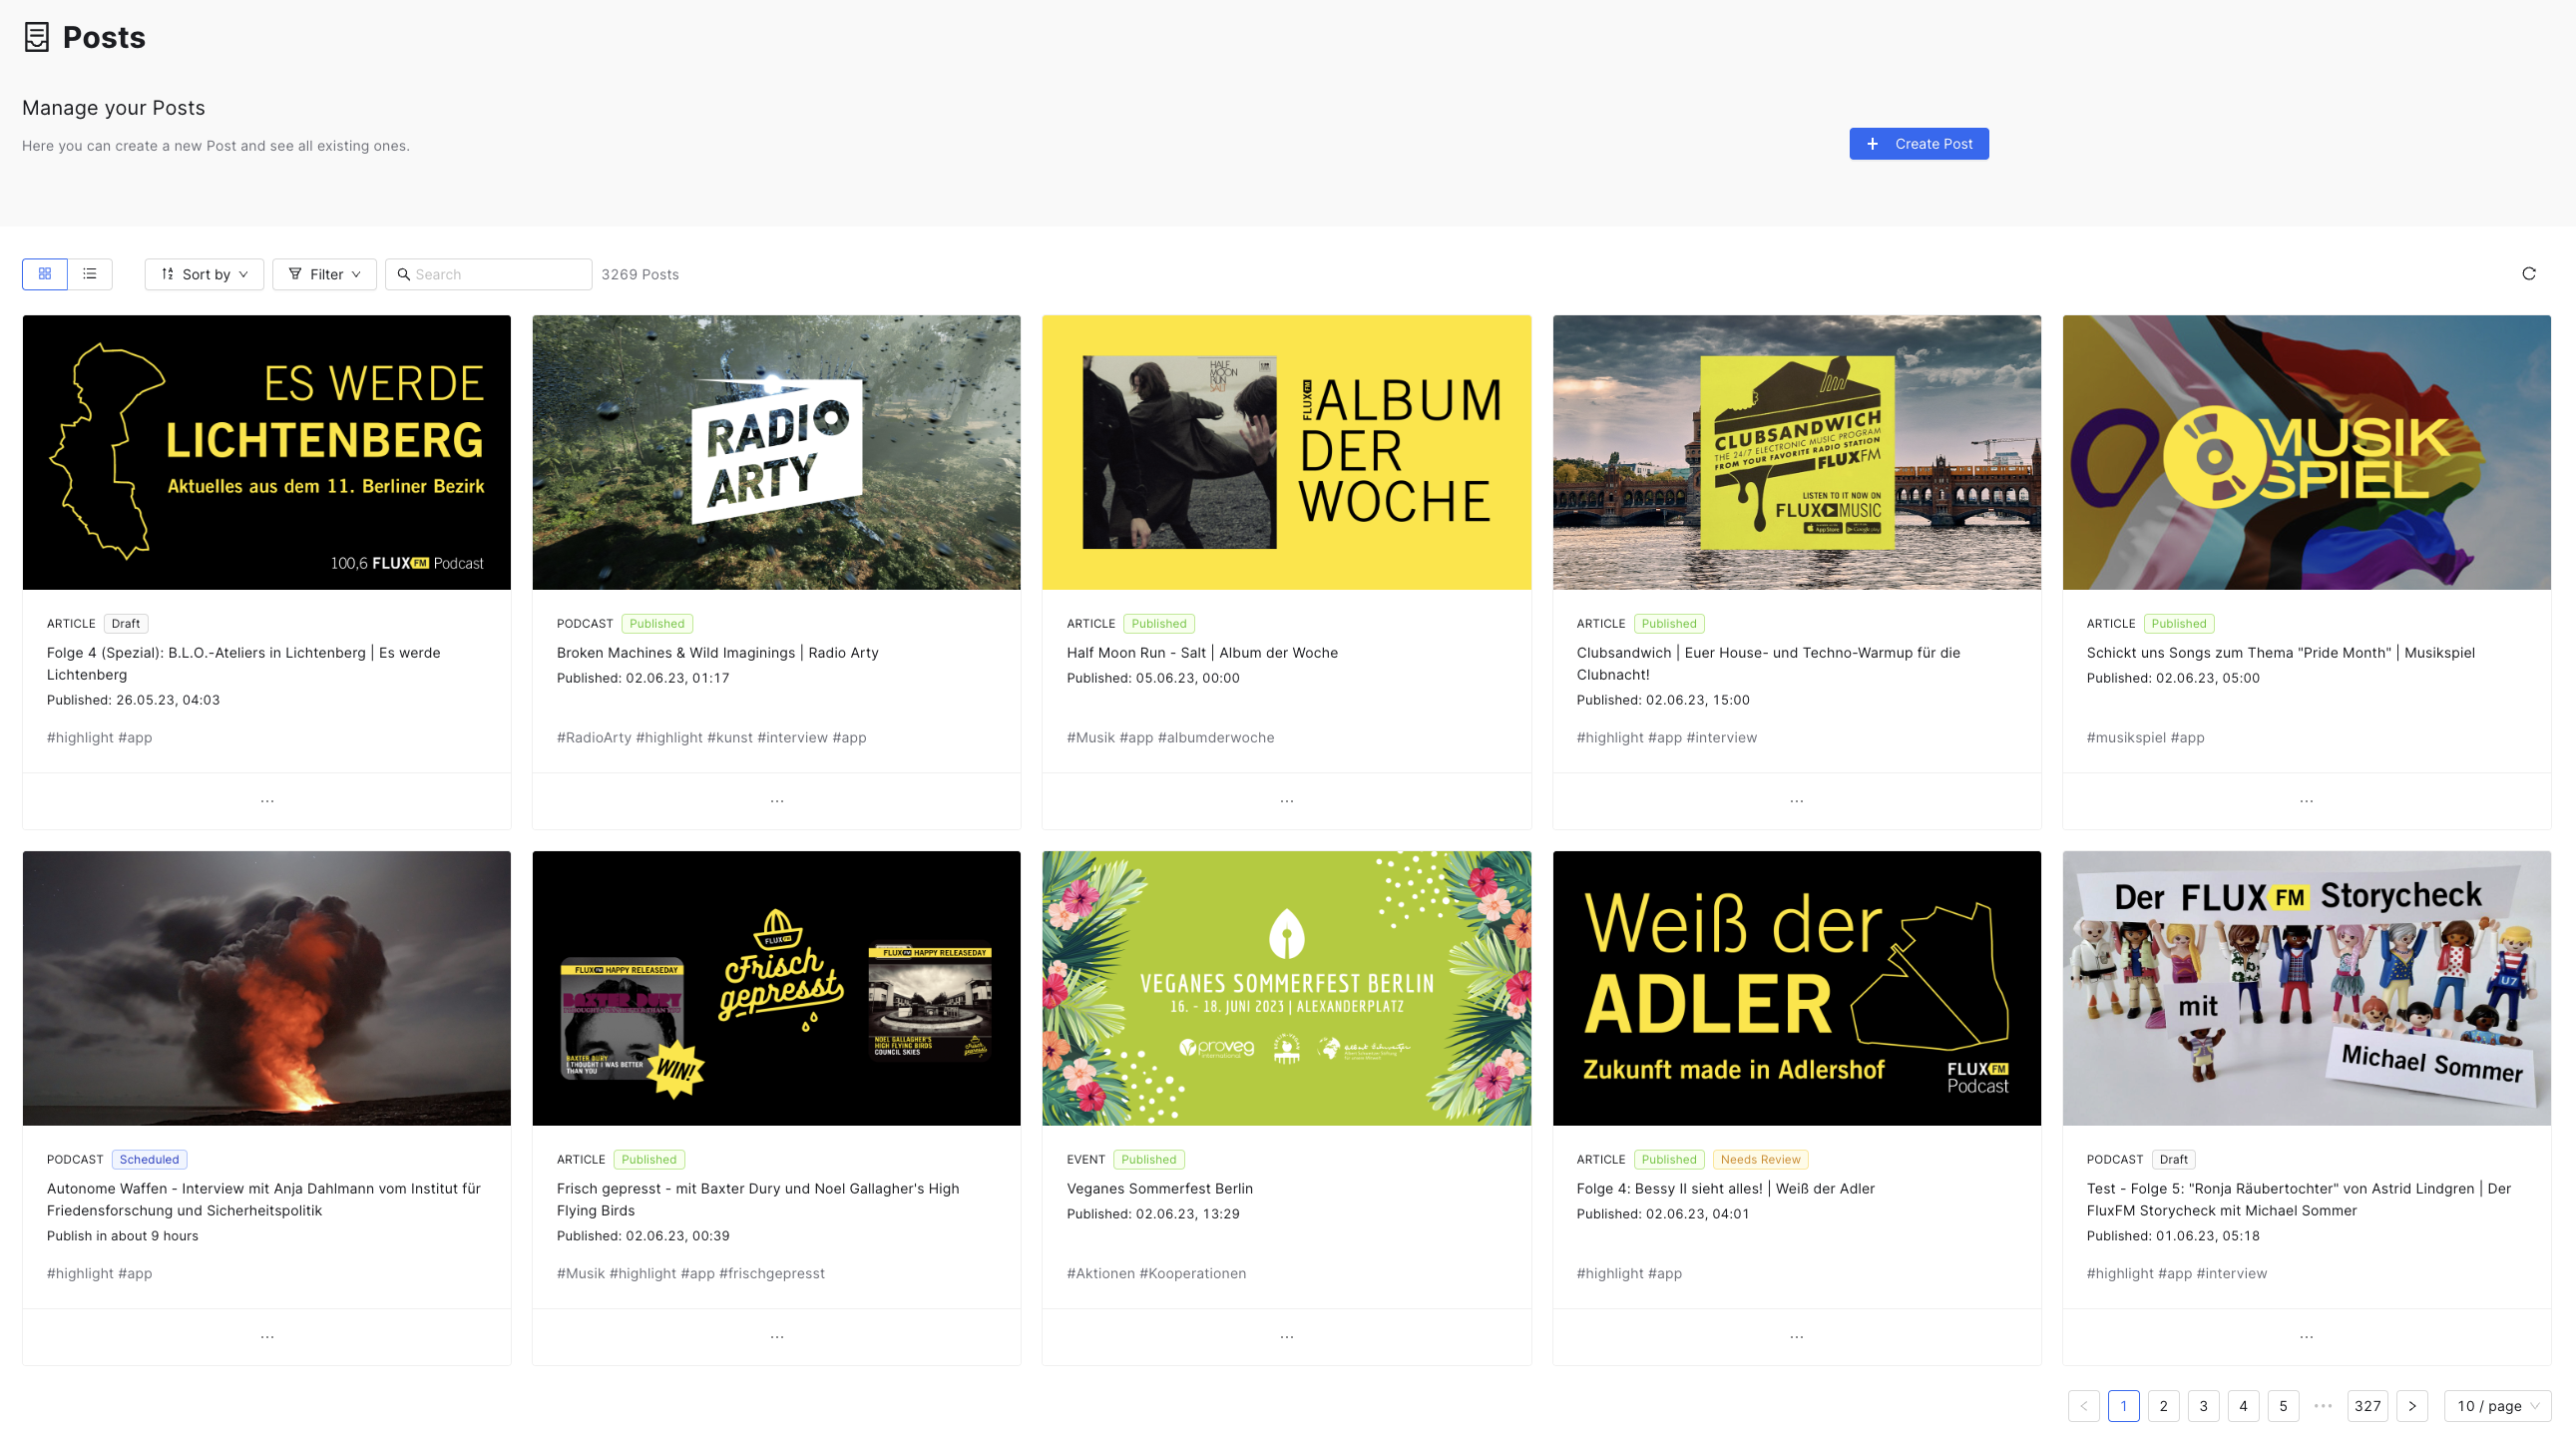2576x1437 pixels.
Task: Open more options for Autonome Waffen post
Action: (267, 1337)
